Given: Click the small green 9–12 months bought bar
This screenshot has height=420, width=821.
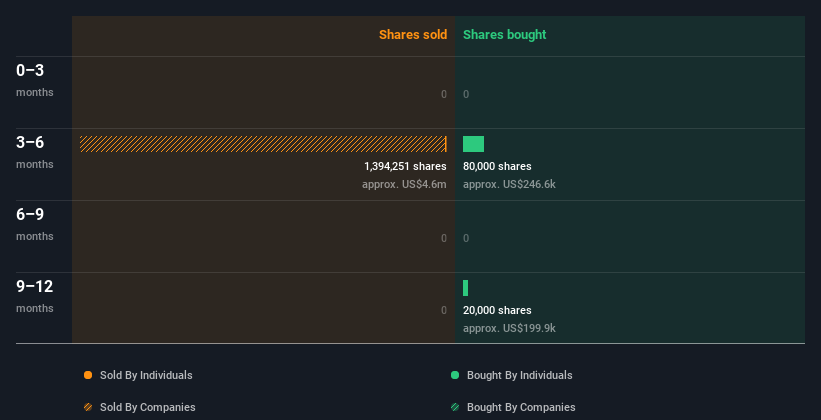Looking at the screenshot, I should [465, 288].
